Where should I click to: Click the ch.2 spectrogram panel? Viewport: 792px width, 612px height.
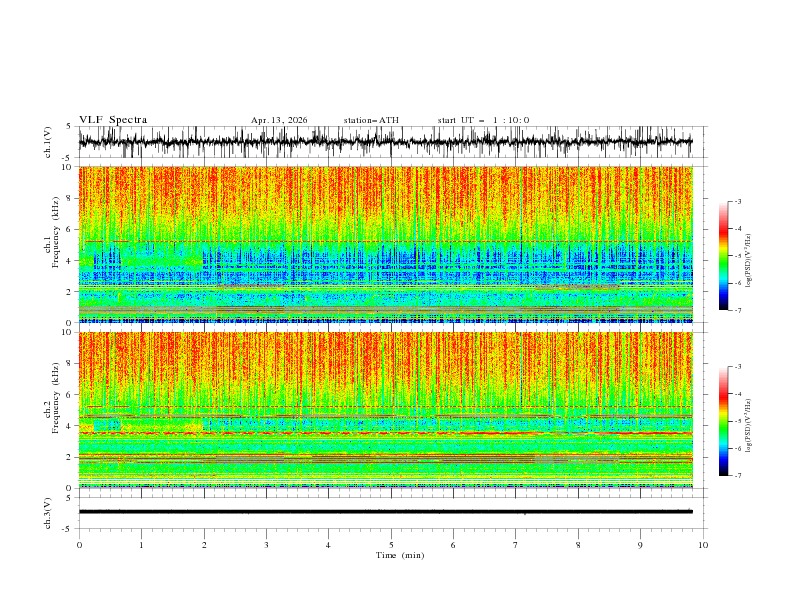pyautogui.click(x=385, y=410)
